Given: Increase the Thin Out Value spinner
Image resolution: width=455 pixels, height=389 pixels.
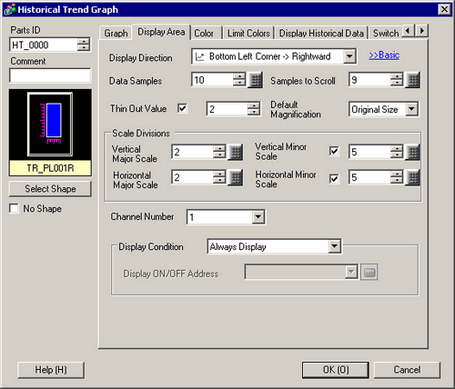Looking at the screenshot, I should (254, 106).
